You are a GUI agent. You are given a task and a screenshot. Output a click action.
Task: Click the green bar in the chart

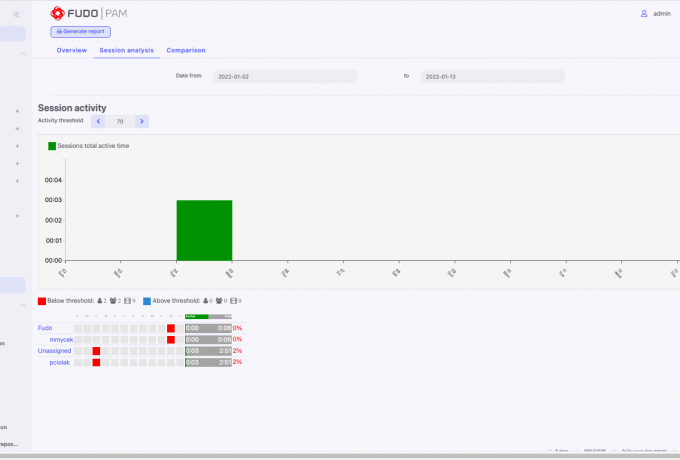pos(204,230)
